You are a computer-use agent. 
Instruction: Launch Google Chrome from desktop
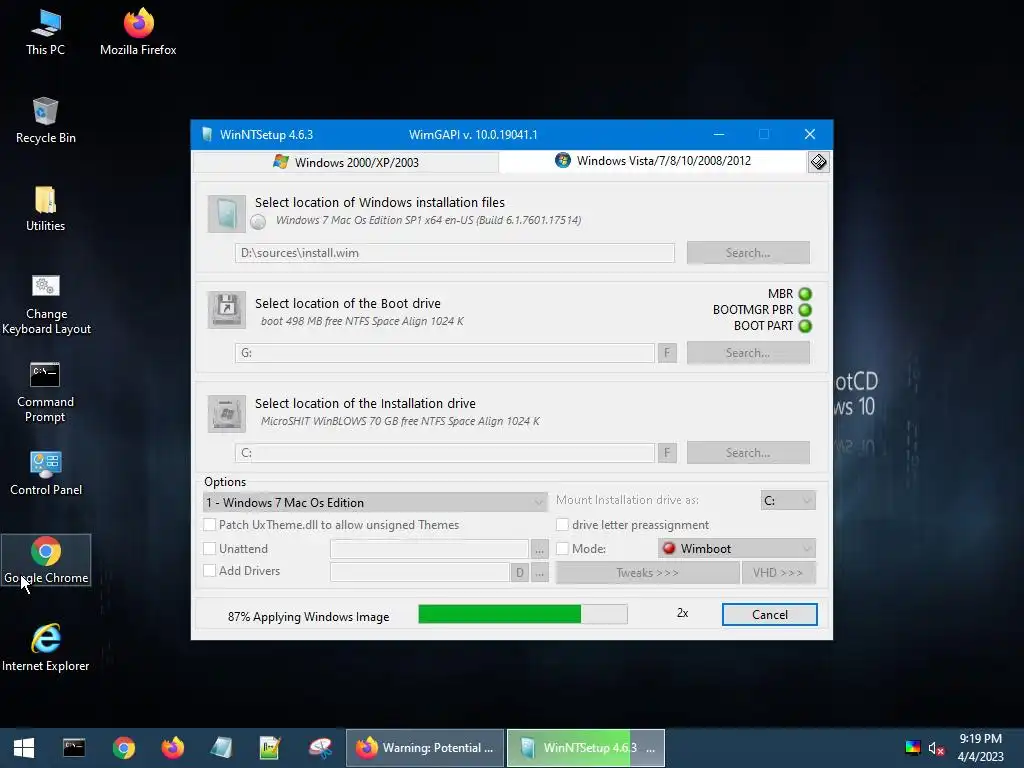(46, 560)
